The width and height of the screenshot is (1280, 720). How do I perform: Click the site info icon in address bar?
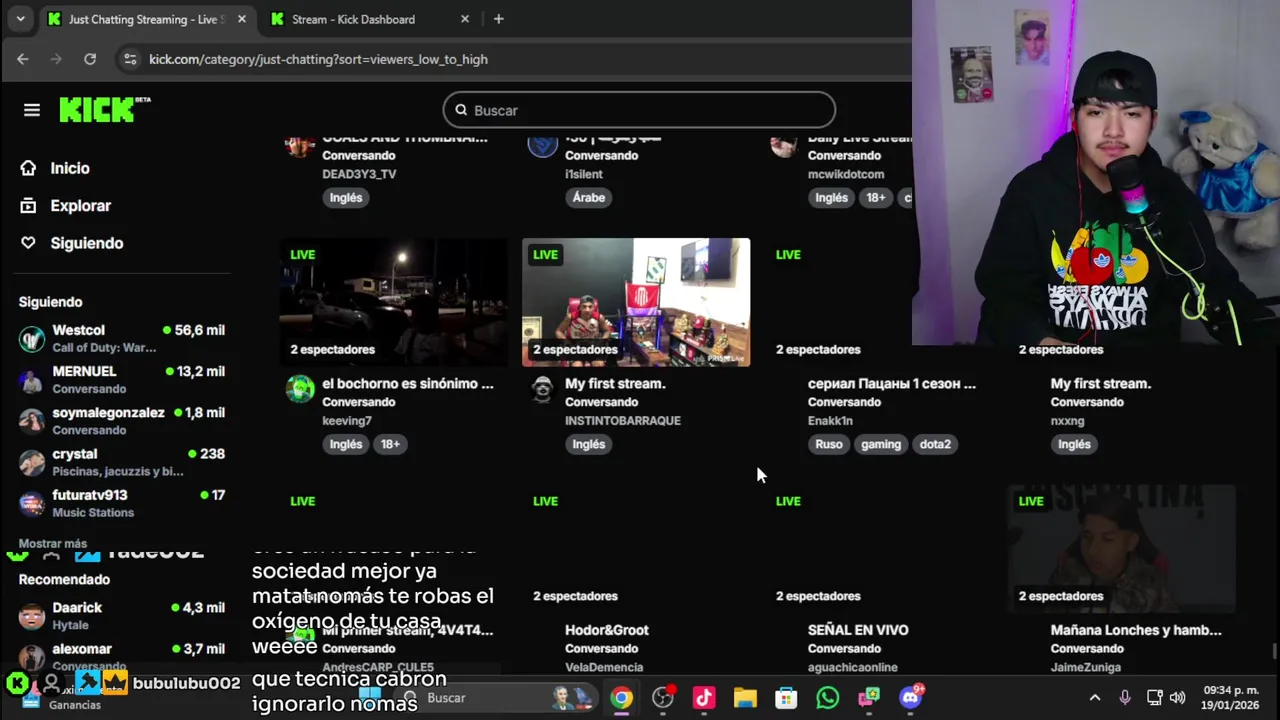tap(129, 59)
